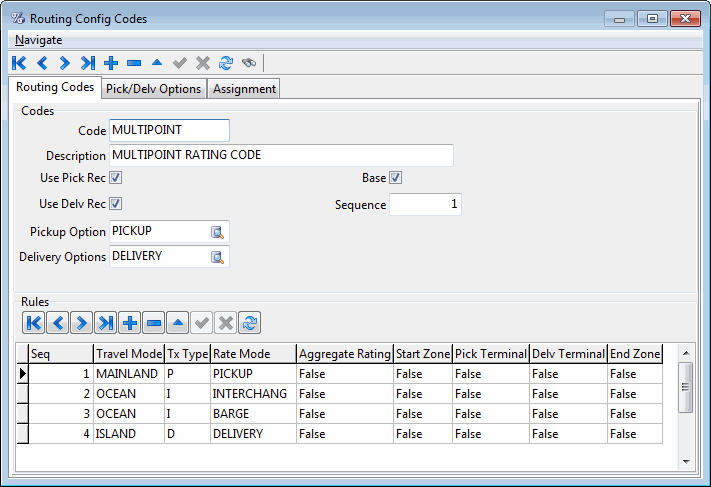The width and height of the screenshot is (711, 487).
Task: Delete rule with Rules minus button
Action: [153, 322]
